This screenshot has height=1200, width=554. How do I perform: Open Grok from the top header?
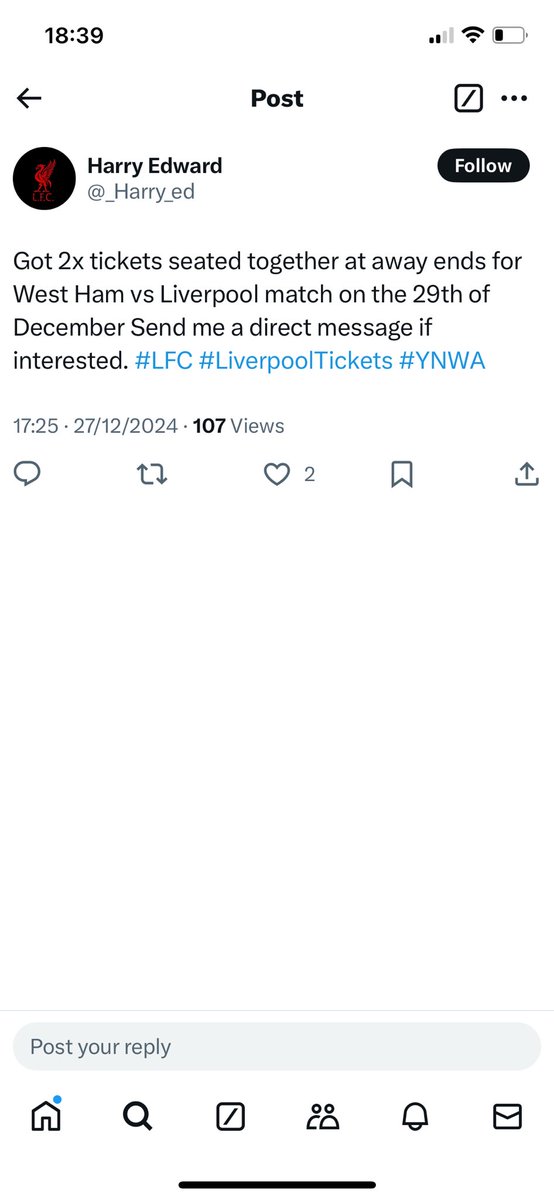pyautogui.click(x=468, y=98)
